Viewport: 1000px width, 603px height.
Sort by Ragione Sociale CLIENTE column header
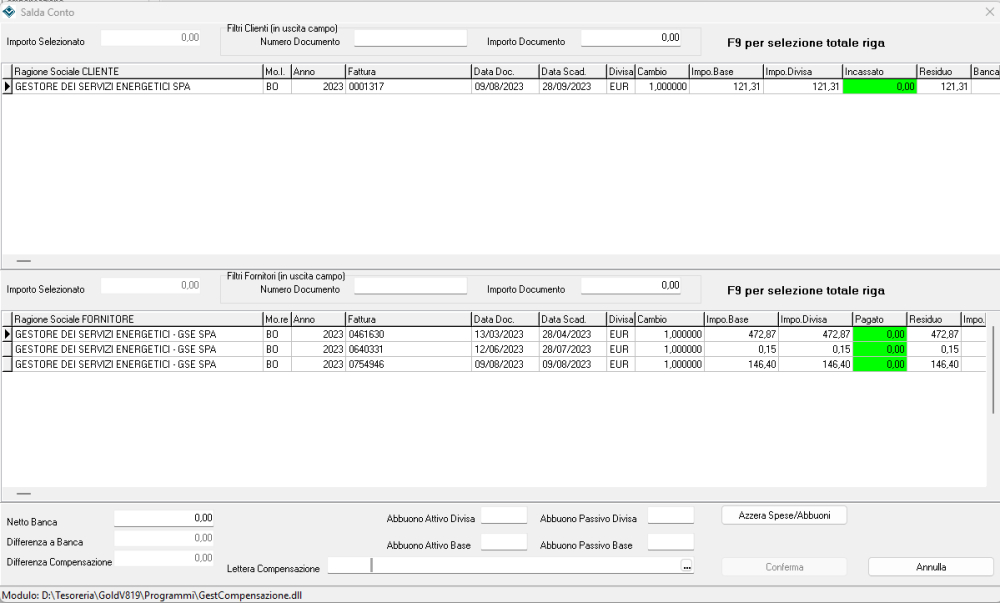[137, 71]
